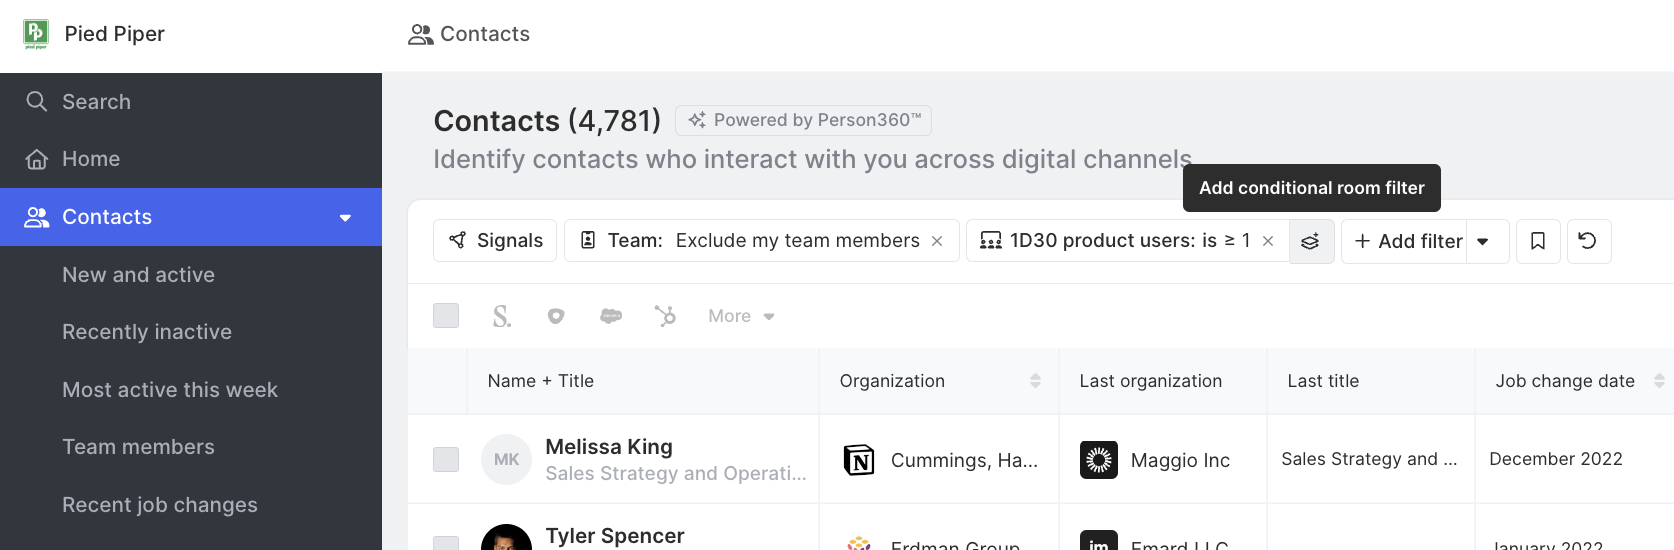Check the box for Tyler Spencer

[x=446, y=543]
